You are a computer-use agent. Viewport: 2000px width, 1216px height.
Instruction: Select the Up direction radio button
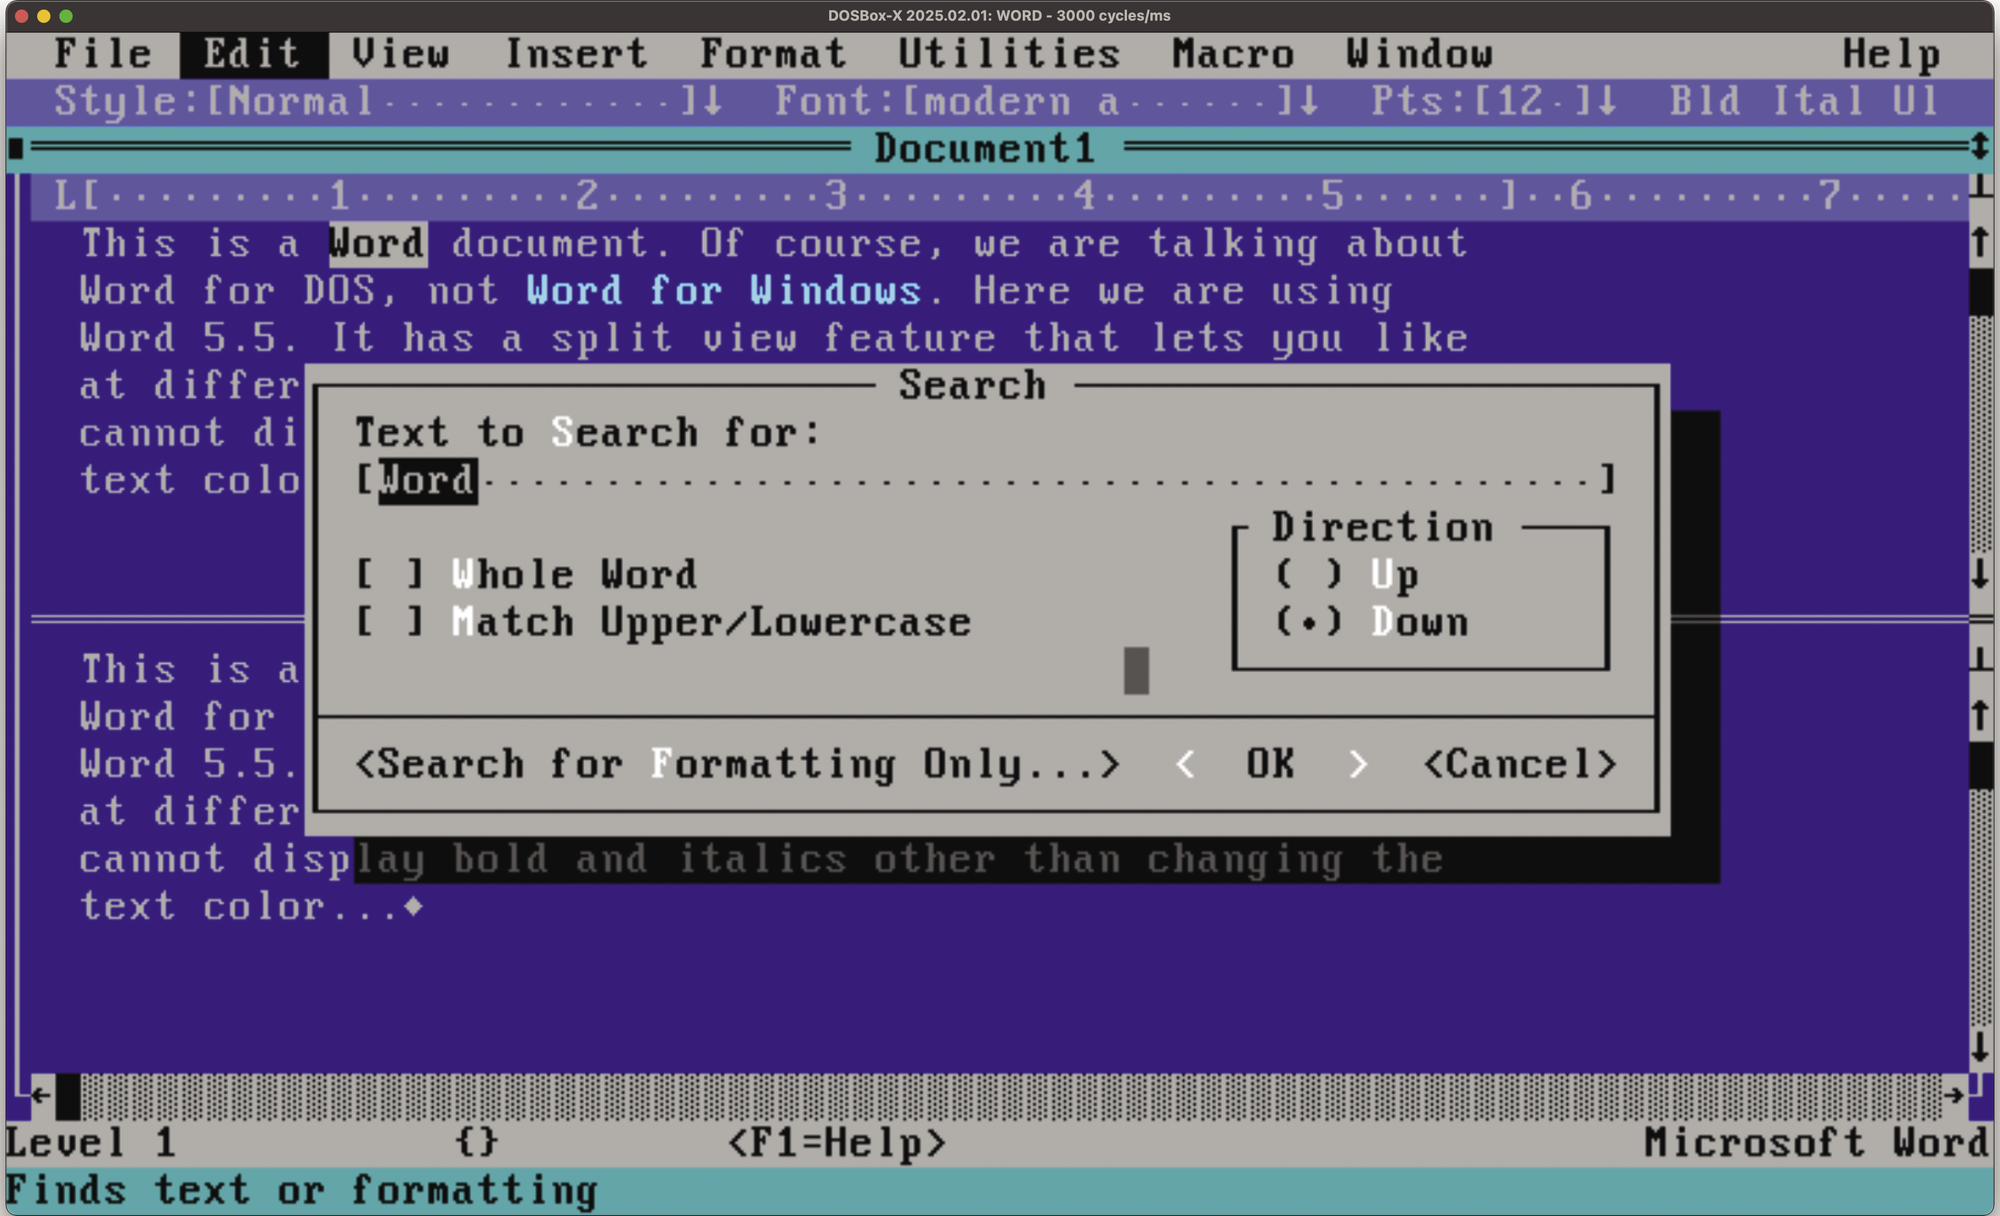tap(1308, 575)
